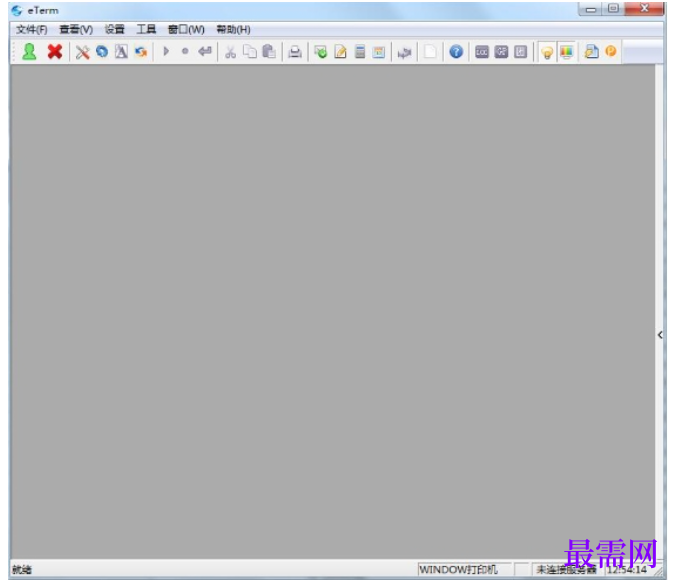
Task: Click the orange-blue swap arrows icon
Action: [x=141, y=52]
